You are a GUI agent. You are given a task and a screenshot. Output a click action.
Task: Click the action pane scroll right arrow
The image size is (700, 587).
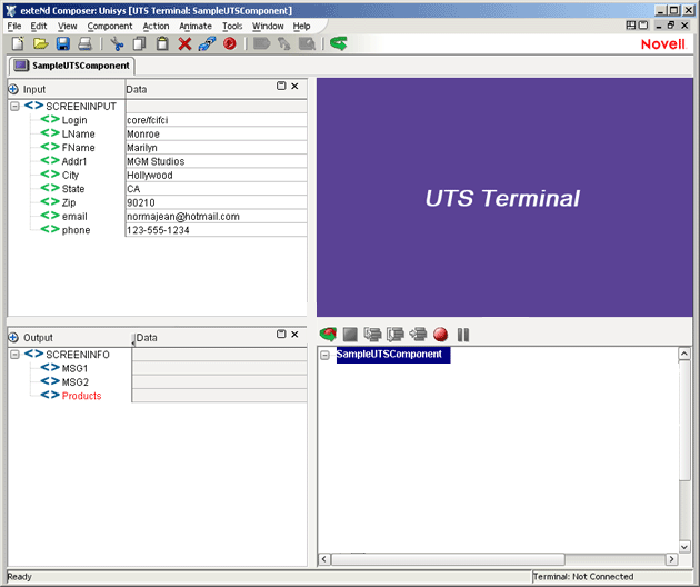coord(671,559)
